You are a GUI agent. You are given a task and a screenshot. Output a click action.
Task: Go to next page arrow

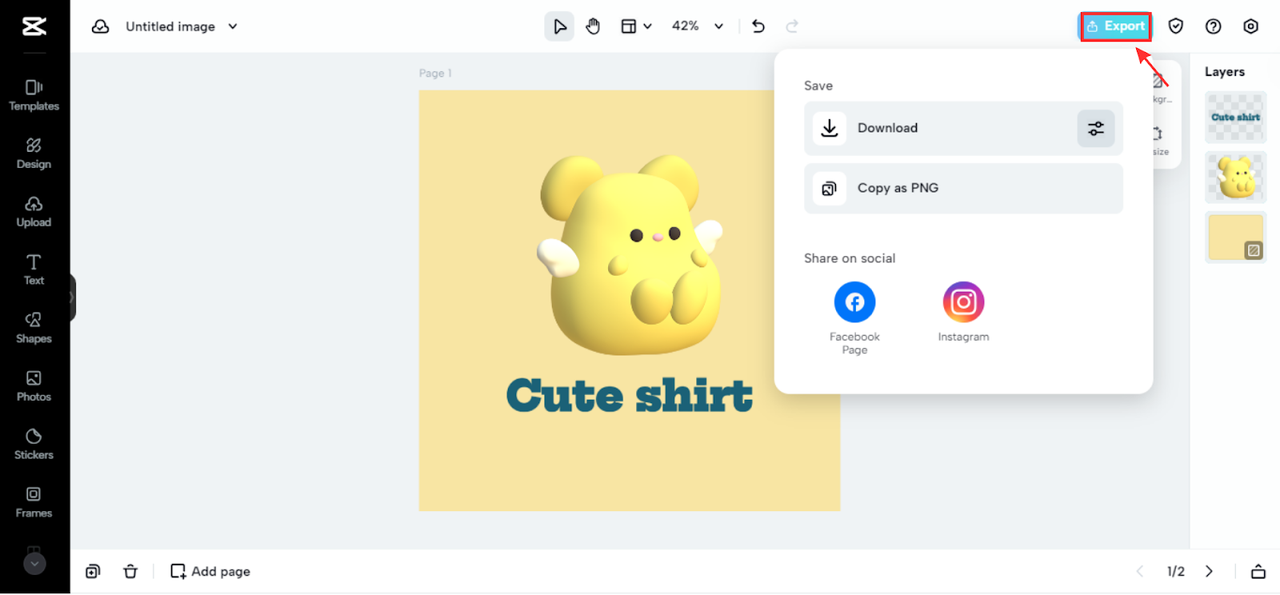[x=1209, y=571]
